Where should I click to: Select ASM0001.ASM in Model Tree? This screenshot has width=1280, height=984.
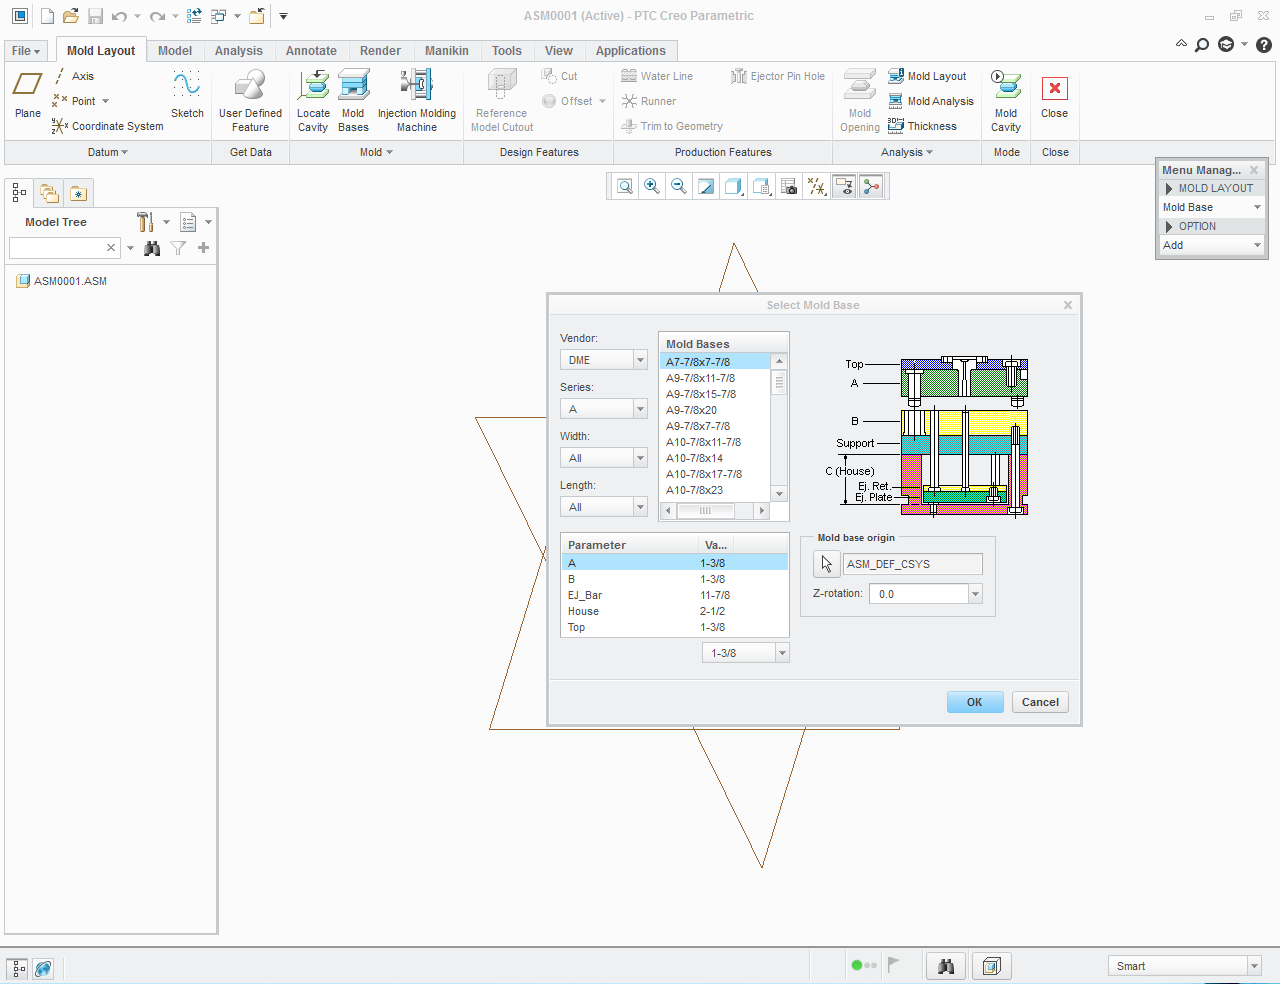click(62, 281)
